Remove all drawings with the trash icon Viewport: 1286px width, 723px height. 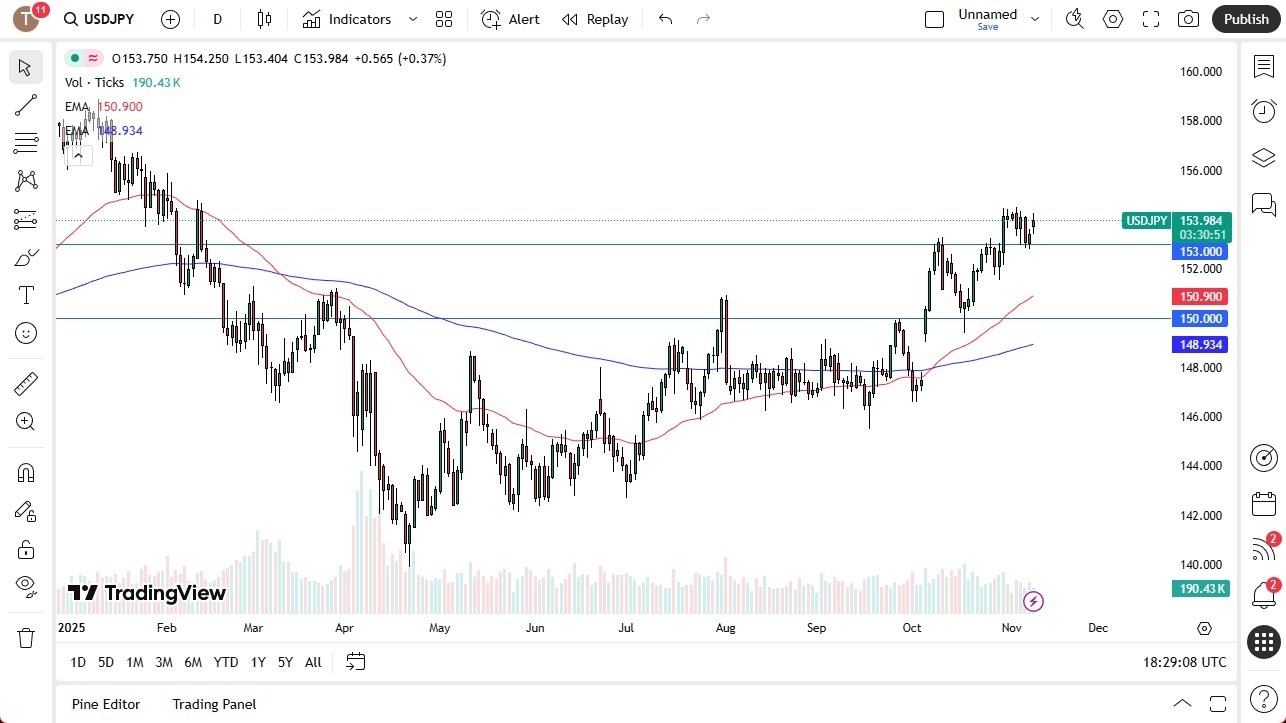(25, 635)
